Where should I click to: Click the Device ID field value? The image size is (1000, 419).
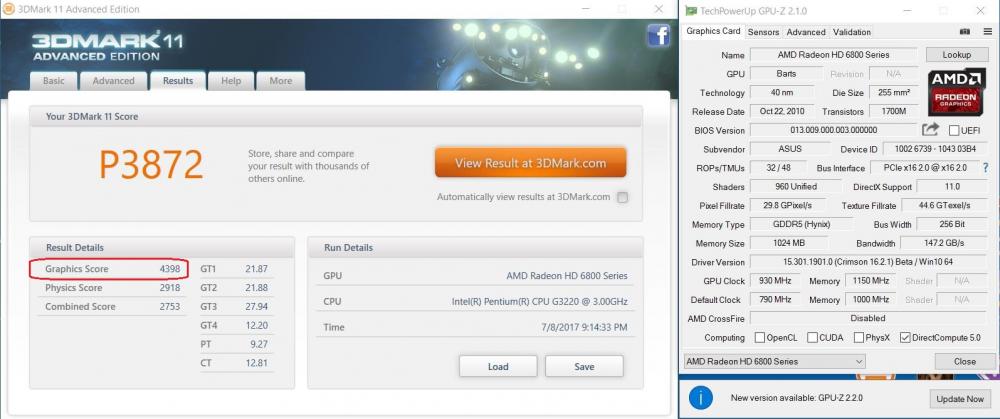937,149
